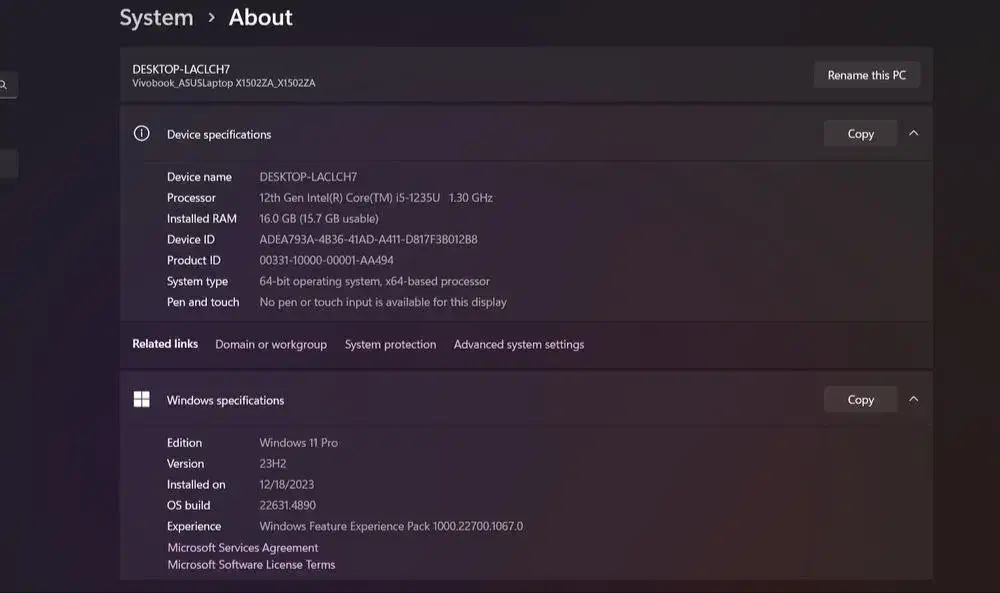The width and height of the screenshot is (1000, 593).
Task: Open Advanced system settings link
Action: pos(518,345)
